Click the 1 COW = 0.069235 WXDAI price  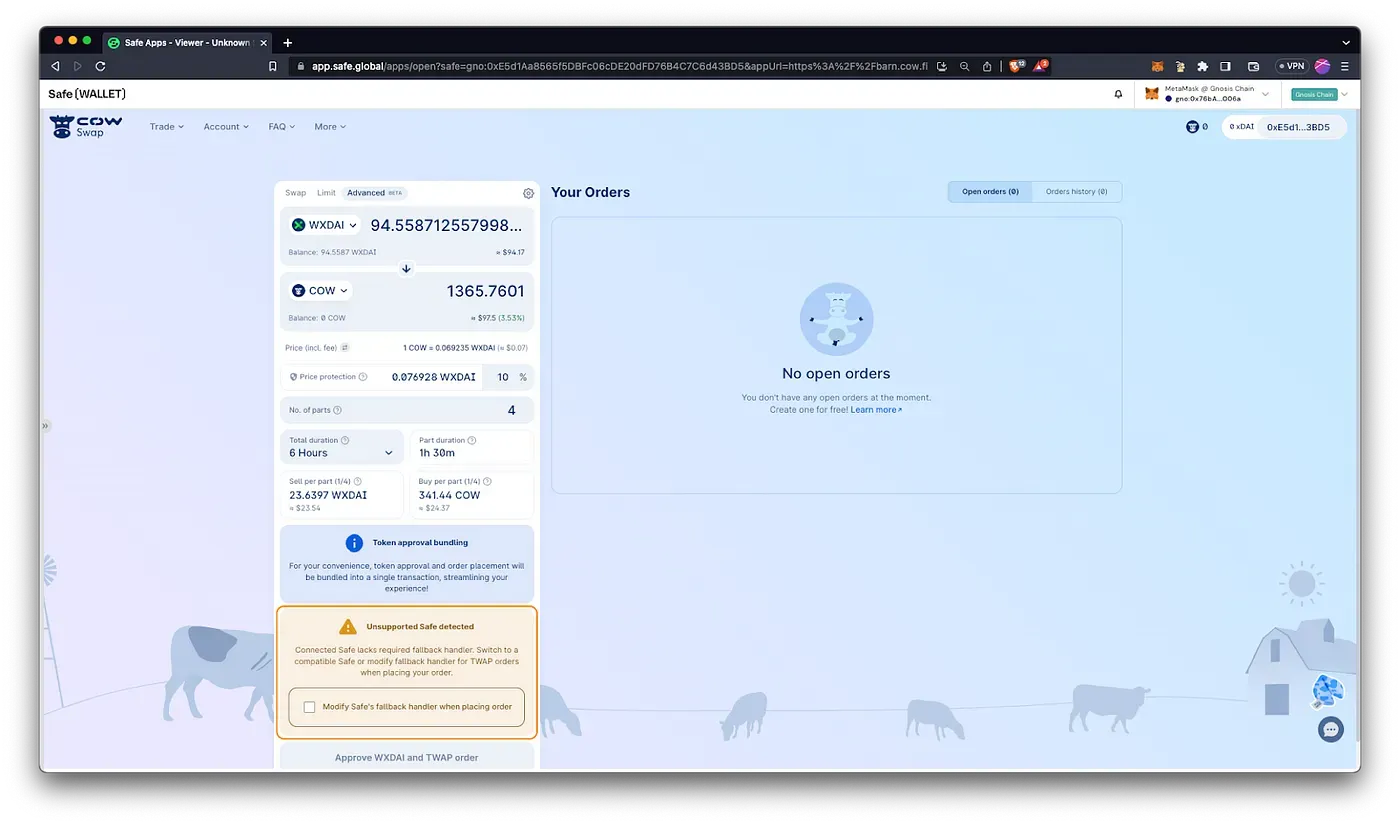[x=451, y=348]
